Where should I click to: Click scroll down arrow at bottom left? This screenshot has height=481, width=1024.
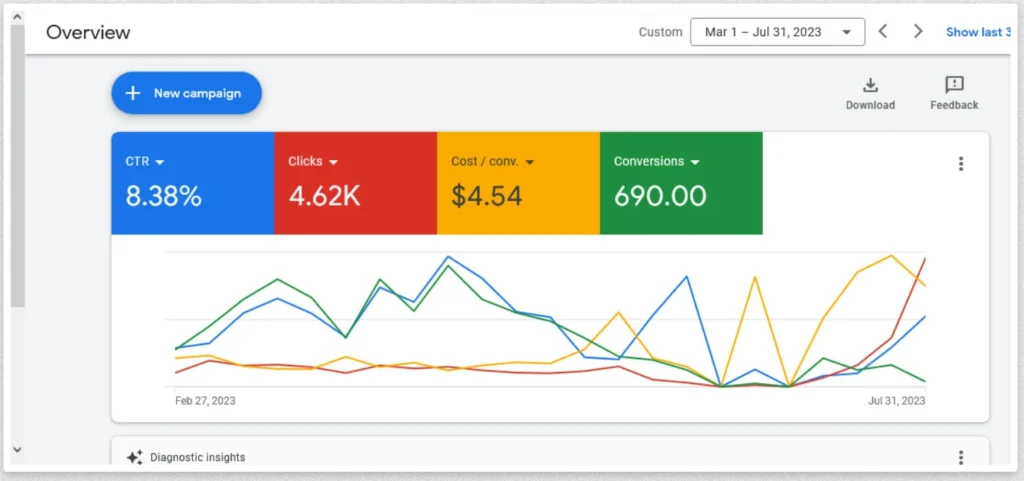click(x=17, y=450)
